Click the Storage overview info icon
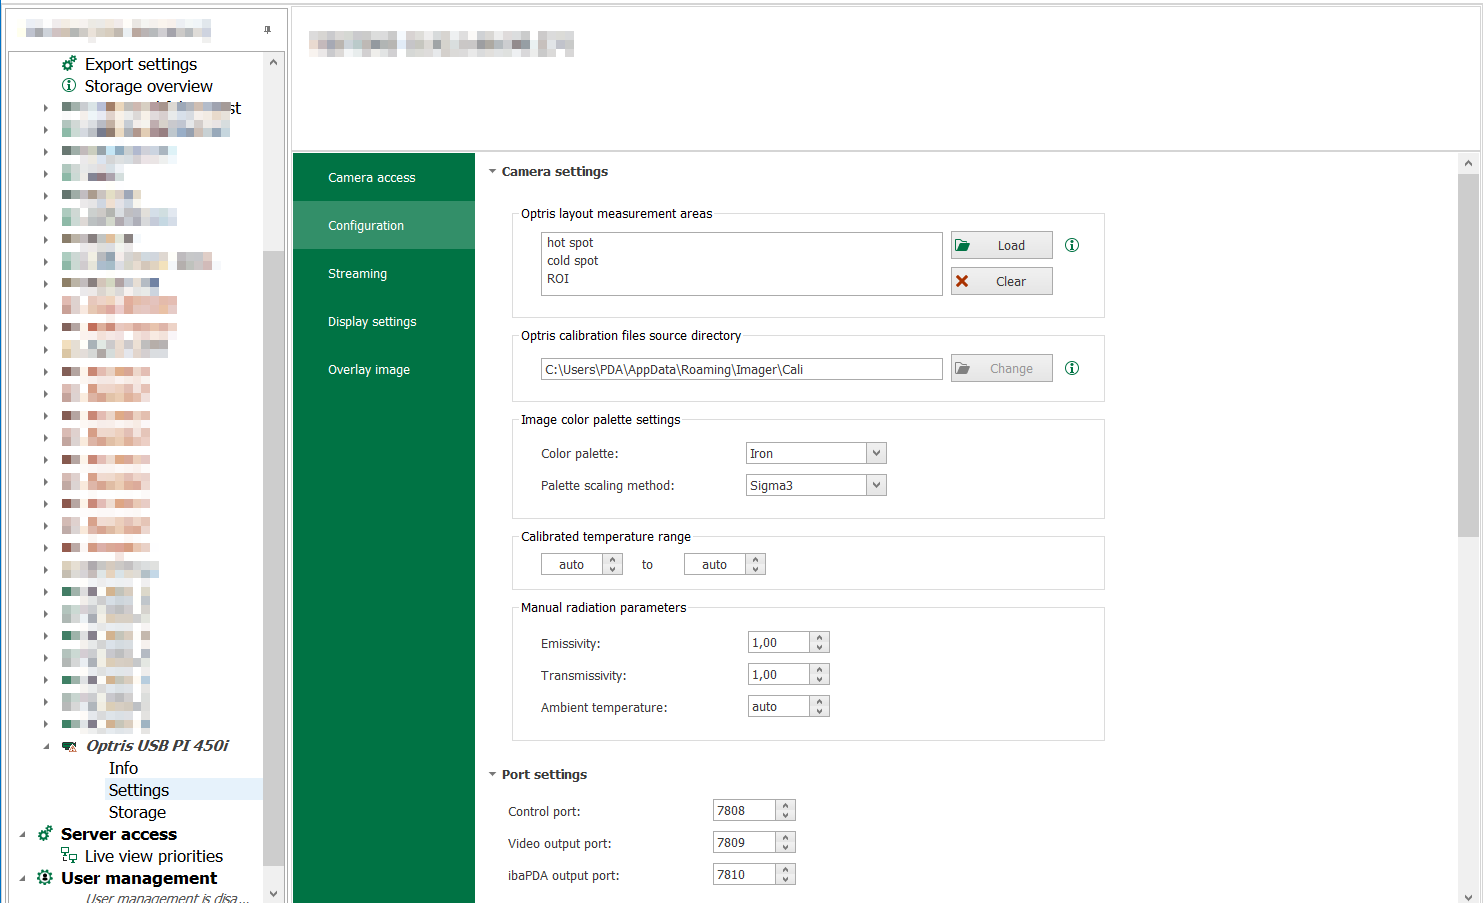The width and height of the screenshot is (1483, 903). coord(69,86)
